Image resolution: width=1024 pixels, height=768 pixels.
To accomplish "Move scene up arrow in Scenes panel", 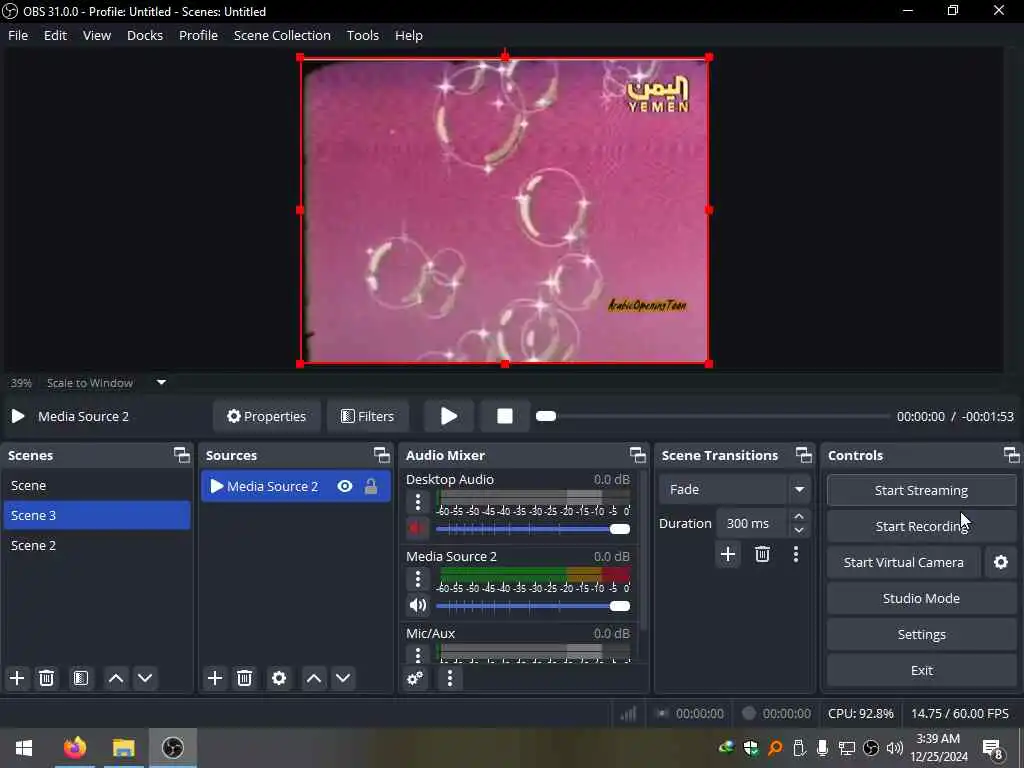I will pos(116,678).
